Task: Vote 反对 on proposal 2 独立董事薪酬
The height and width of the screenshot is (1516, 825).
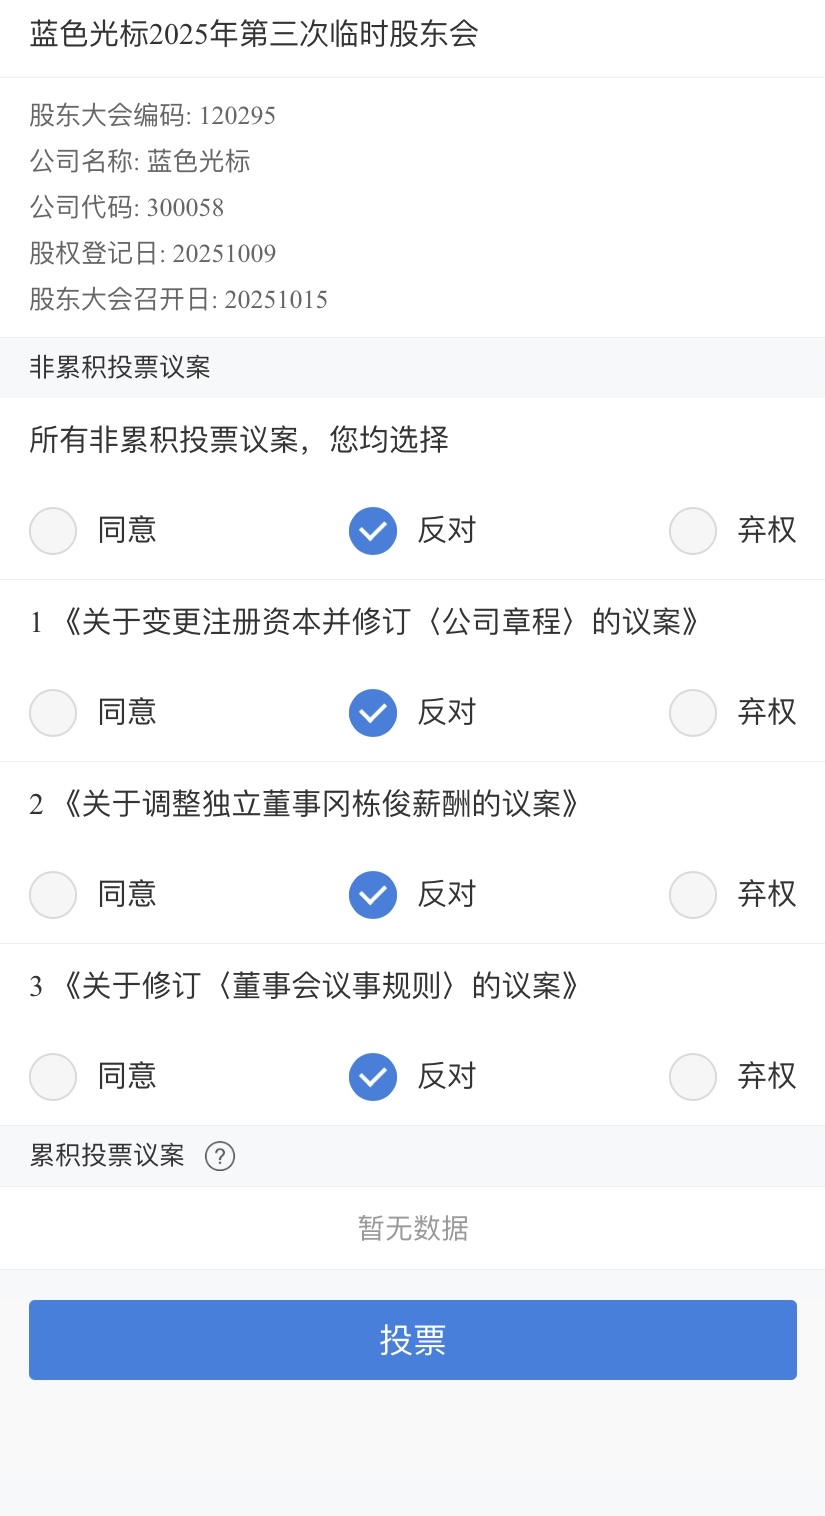Action: coord(373,894)
